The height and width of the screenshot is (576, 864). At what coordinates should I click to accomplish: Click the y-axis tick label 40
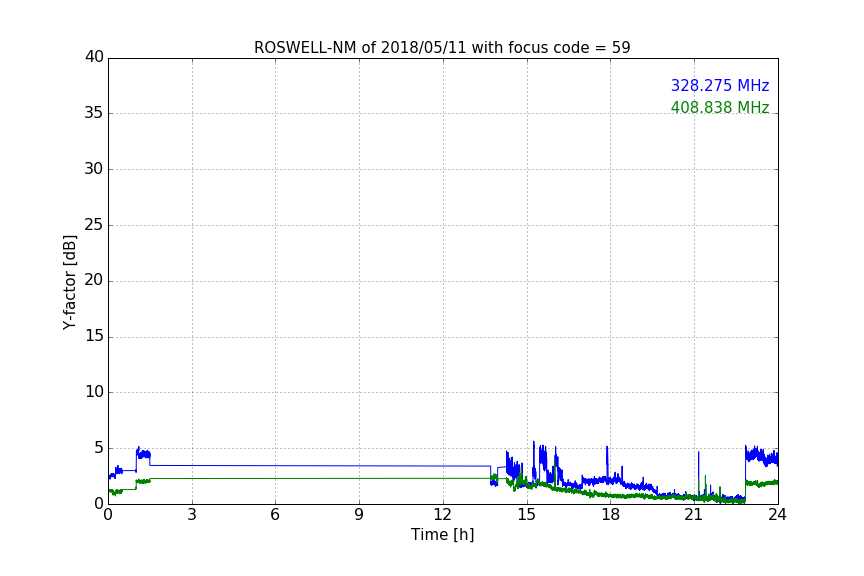94,57
